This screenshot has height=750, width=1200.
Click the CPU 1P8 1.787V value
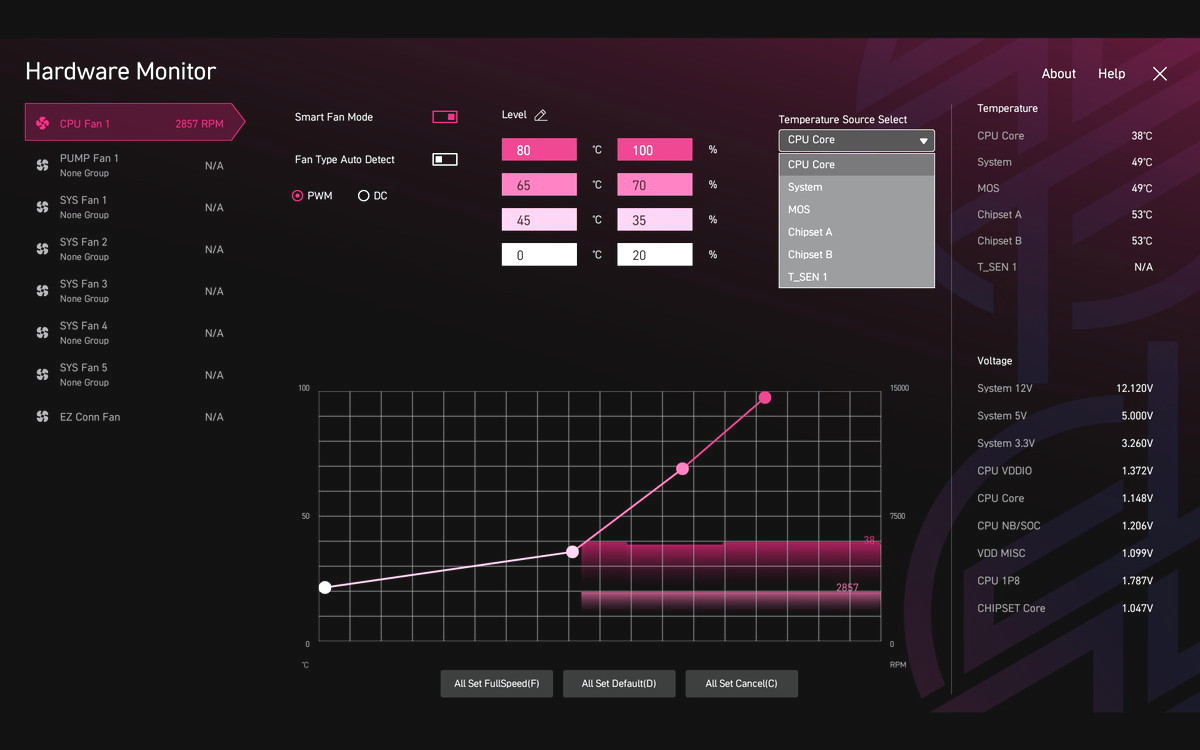pyautogui.click(x=1137, y=581)
